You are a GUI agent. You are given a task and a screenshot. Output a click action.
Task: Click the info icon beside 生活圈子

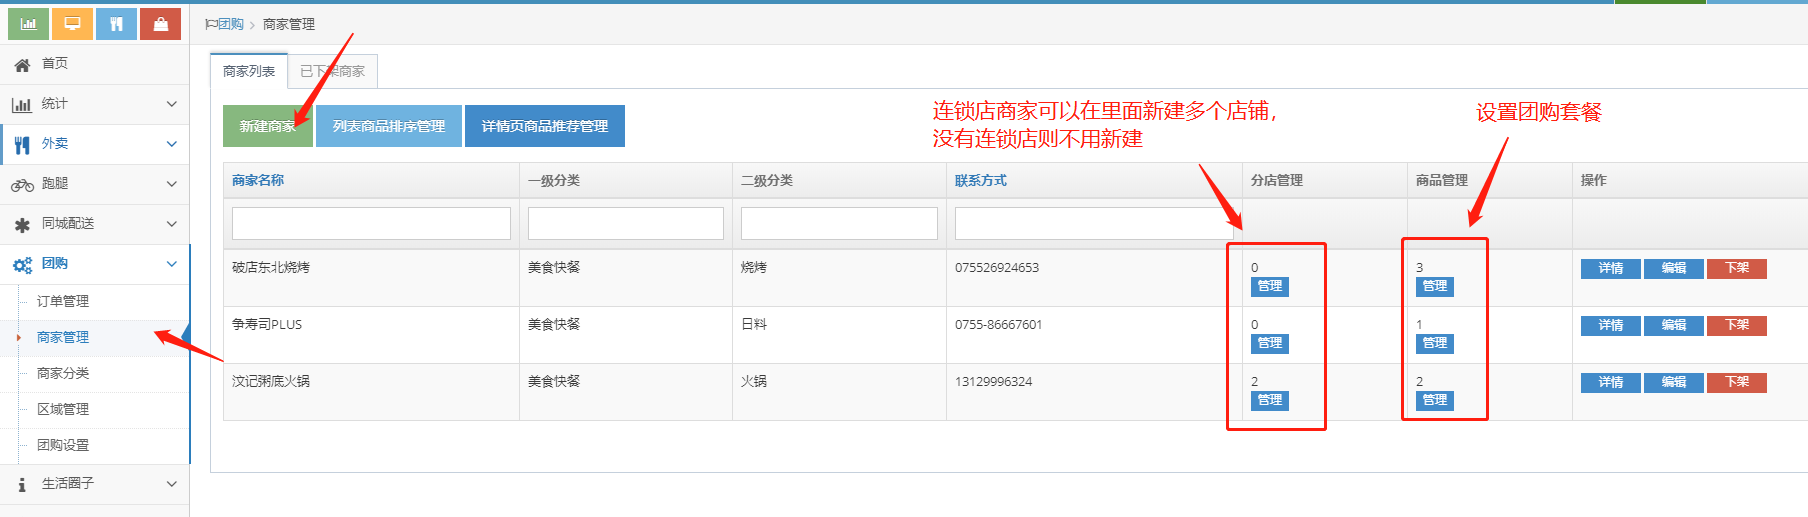(22, 485)
